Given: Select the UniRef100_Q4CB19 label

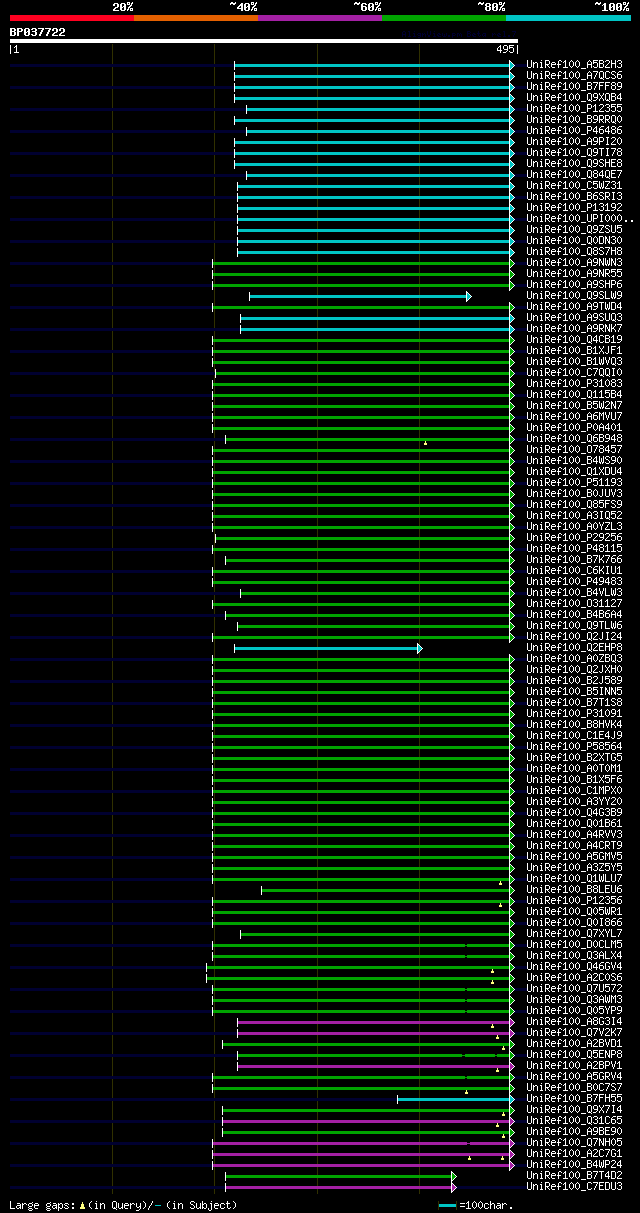Looking at the screenshot, I should pos(574,339).
